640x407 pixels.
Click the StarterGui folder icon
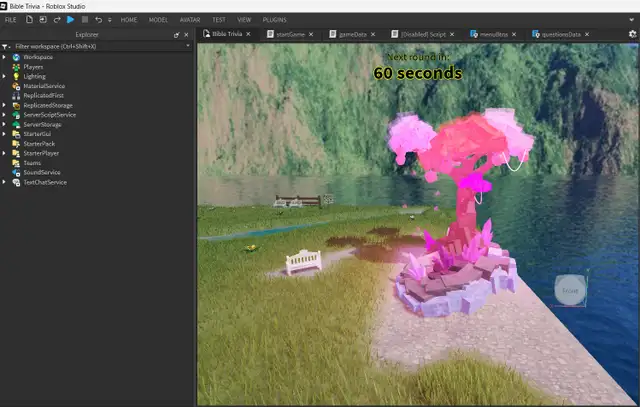point(16,134)
